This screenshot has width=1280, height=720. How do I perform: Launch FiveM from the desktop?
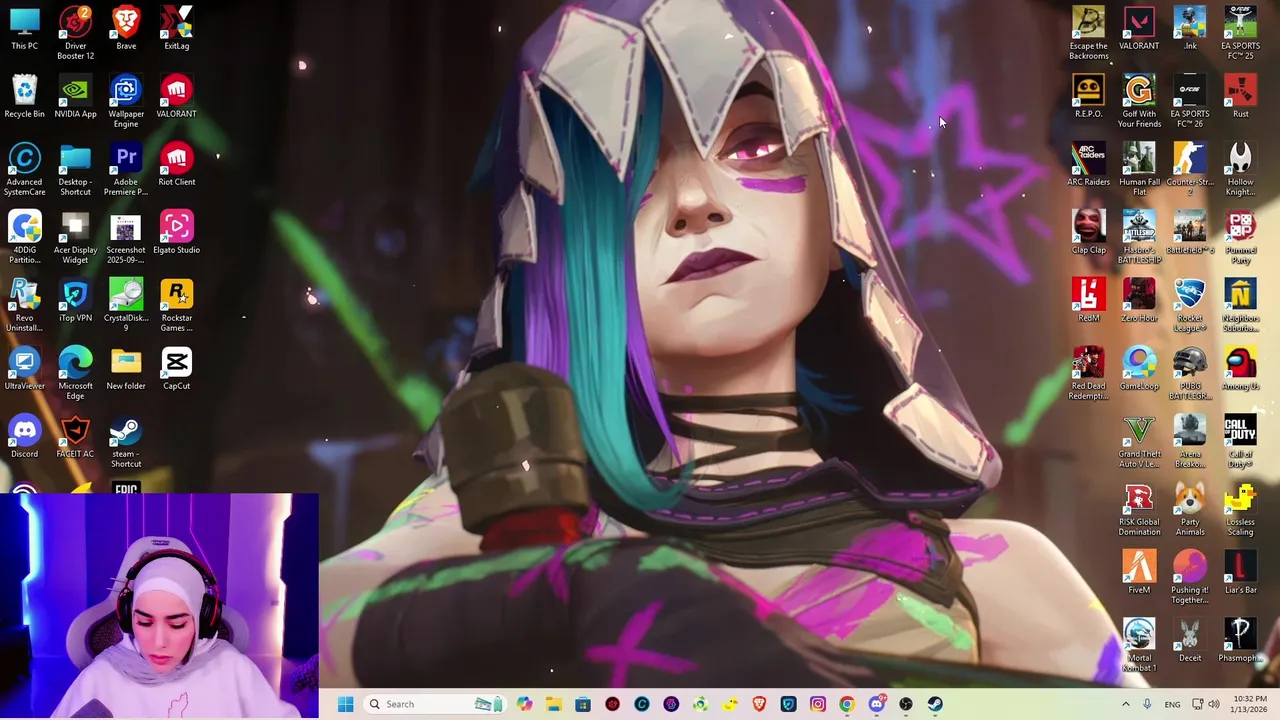pos(1139,572)
